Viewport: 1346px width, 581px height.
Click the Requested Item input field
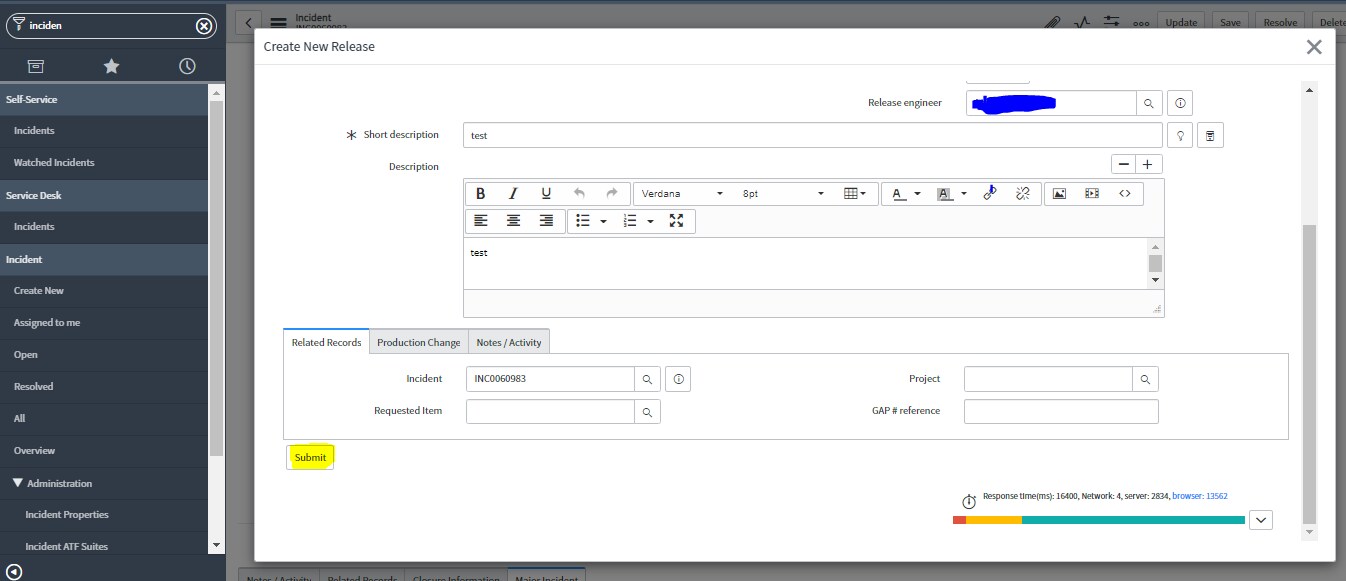point(549,411)
